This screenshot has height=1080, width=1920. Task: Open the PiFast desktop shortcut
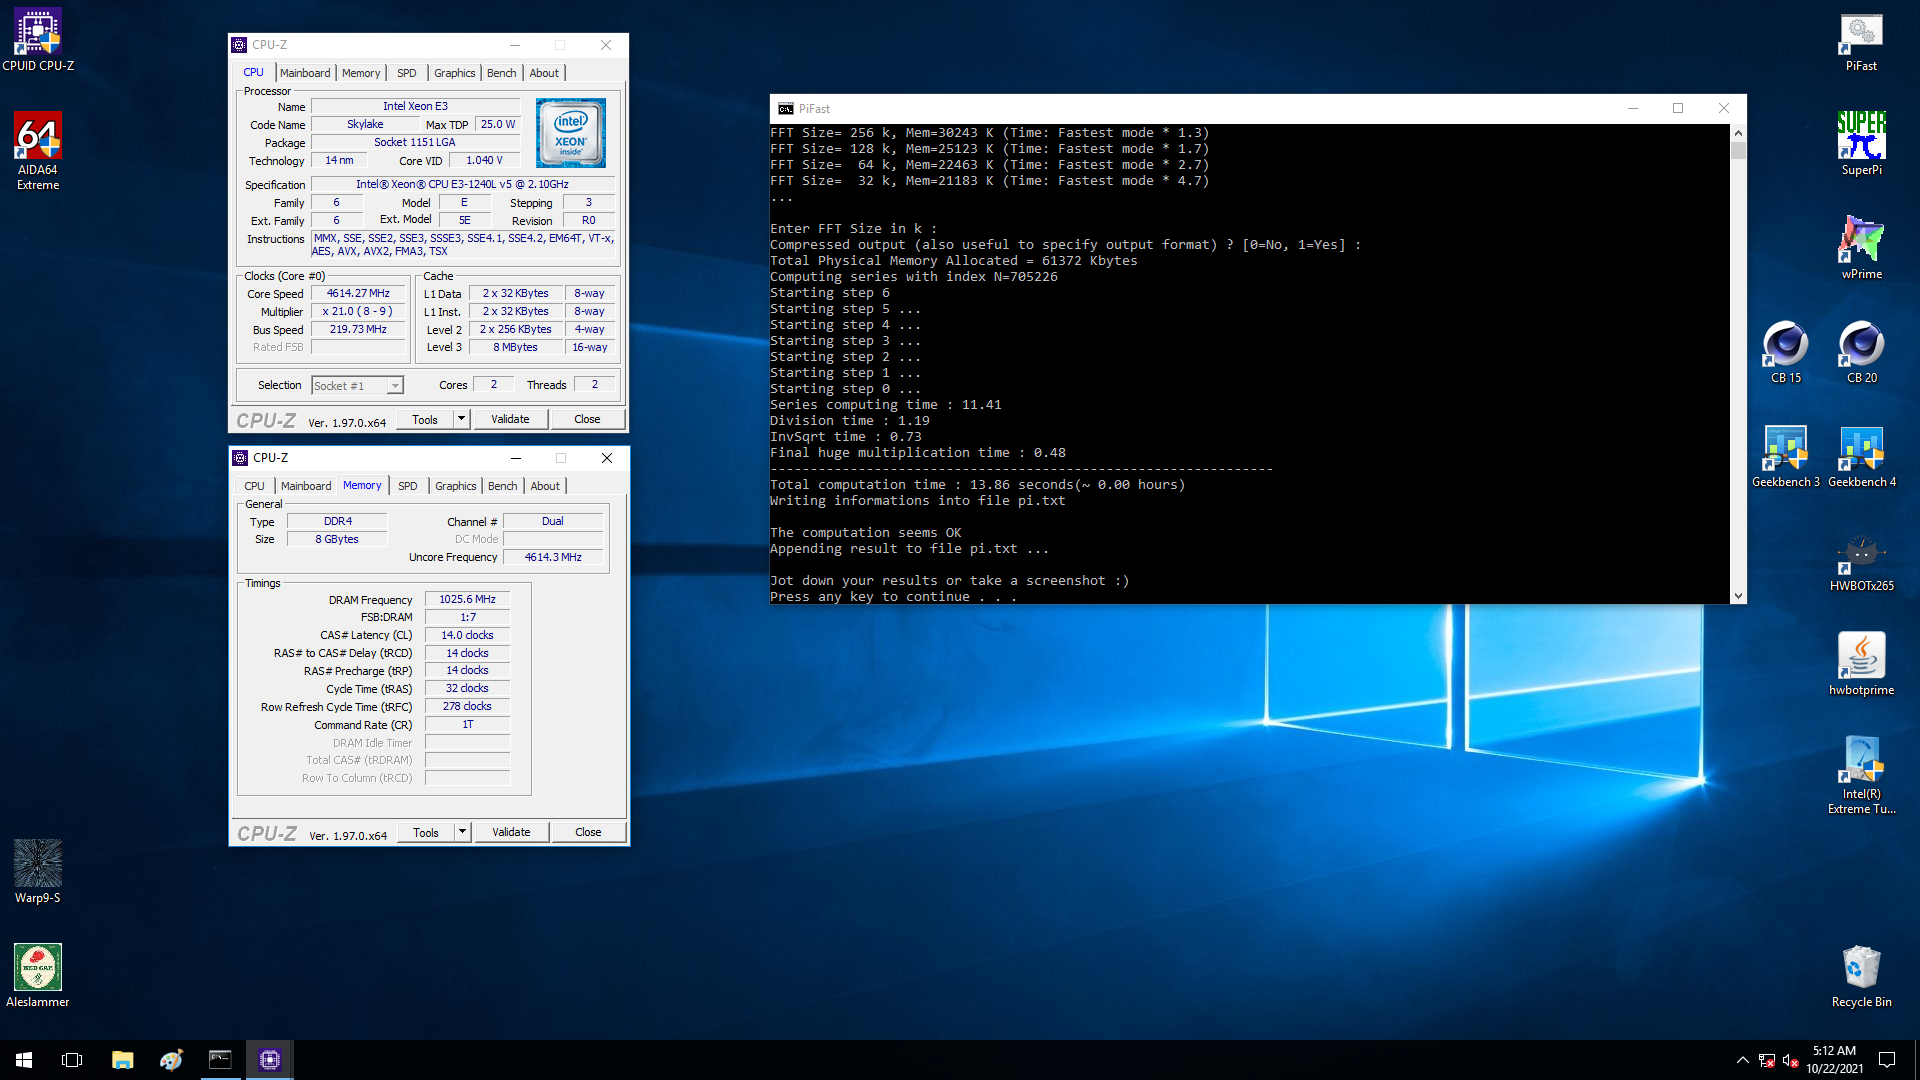[1861, 42]
